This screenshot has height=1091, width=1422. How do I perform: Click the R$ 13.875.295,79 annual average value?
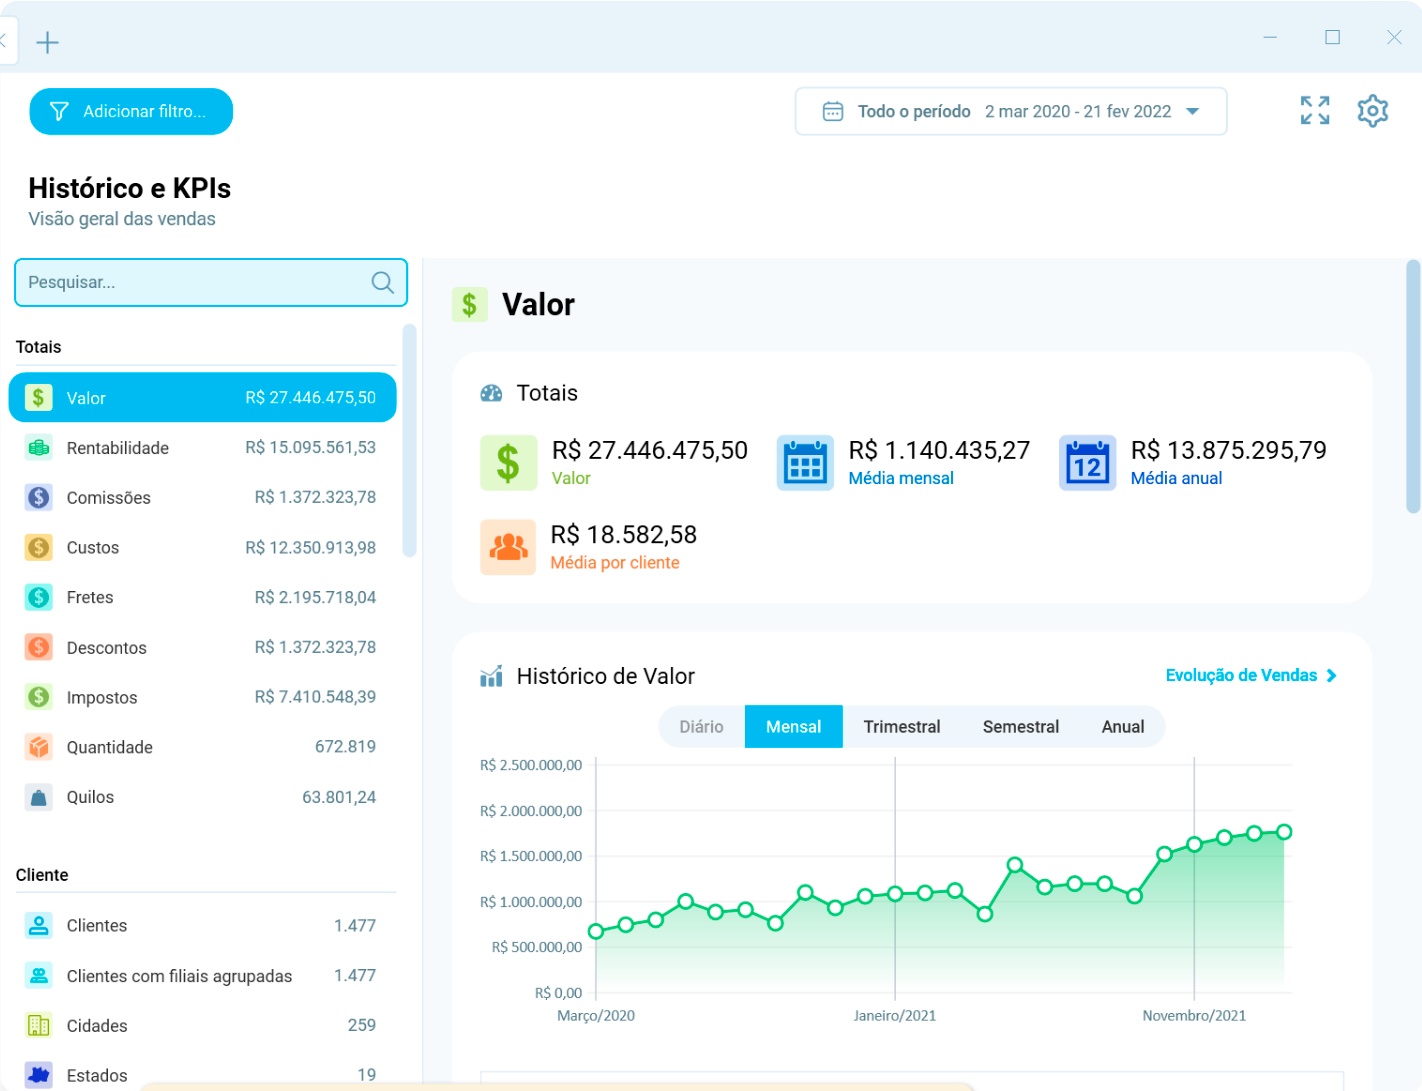pyautogui.click(x=1229, y=450)
